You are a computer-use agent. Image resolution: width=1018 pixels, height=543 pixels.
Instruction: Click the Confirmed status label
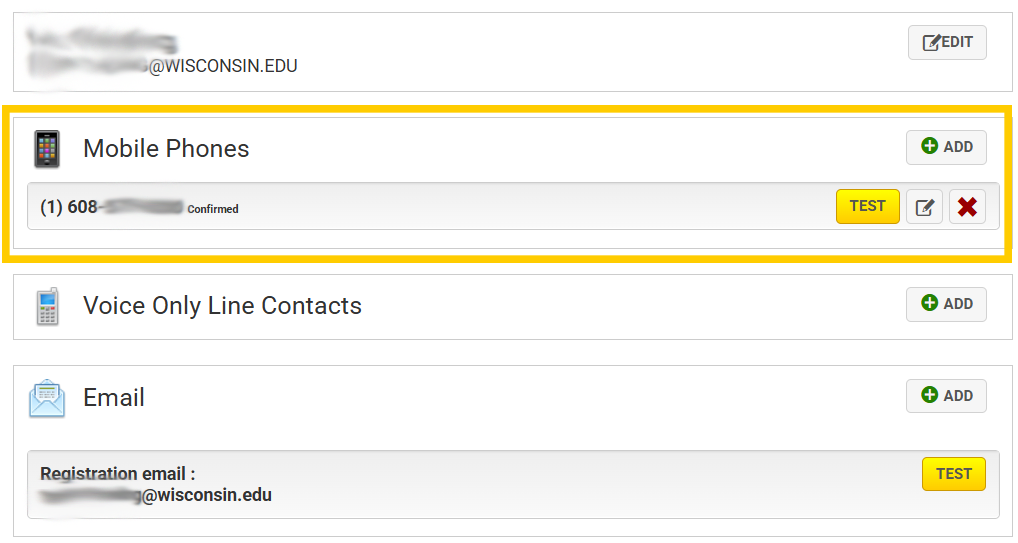pos(213,209)
